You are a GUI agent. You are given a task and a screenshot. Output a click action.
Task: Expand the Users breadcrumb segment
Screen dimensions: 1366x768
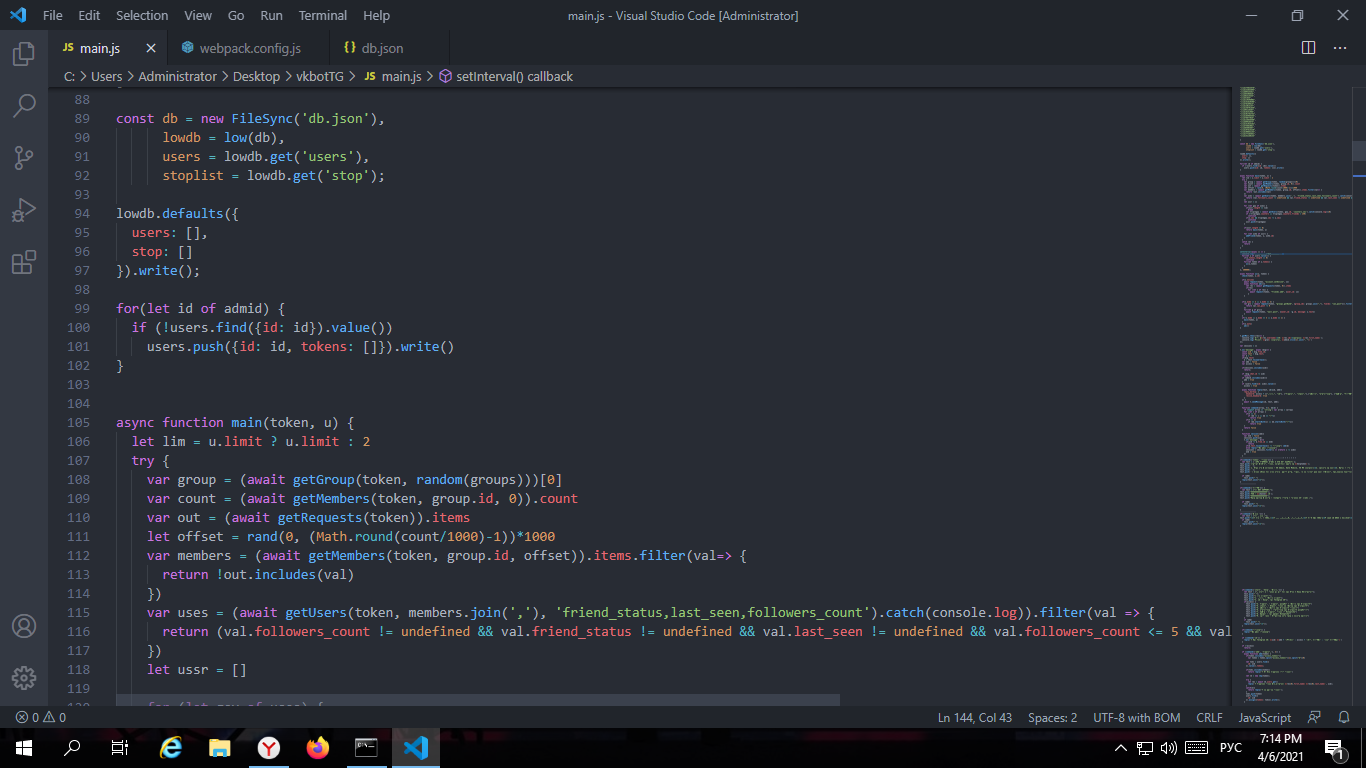coord(106,76)
